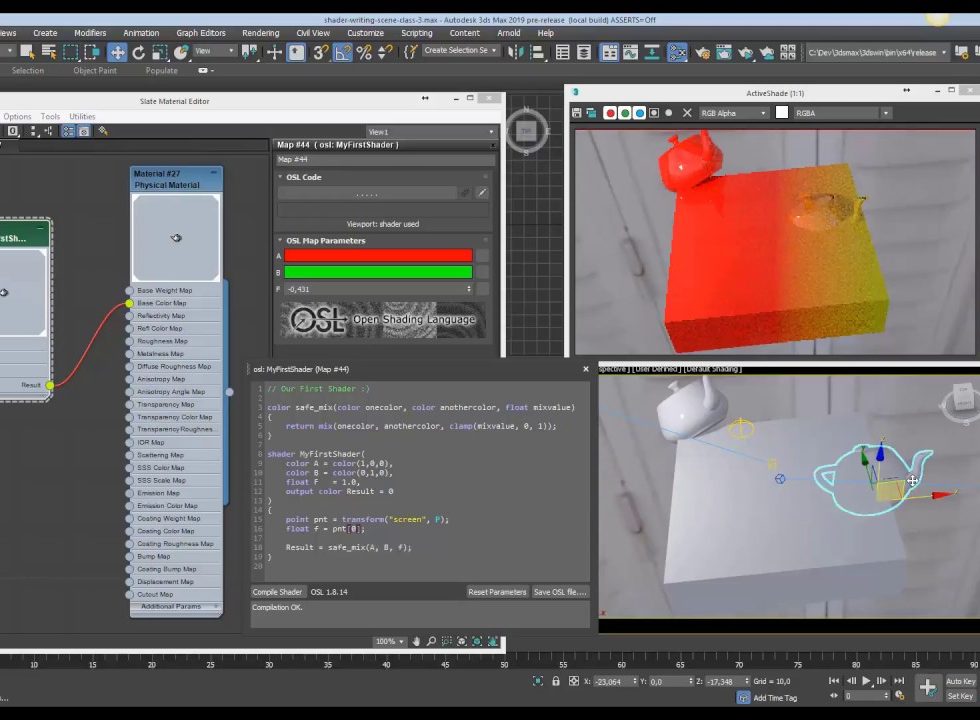
Task: Click the Reset Parameters button
Action: pos(497,592)
